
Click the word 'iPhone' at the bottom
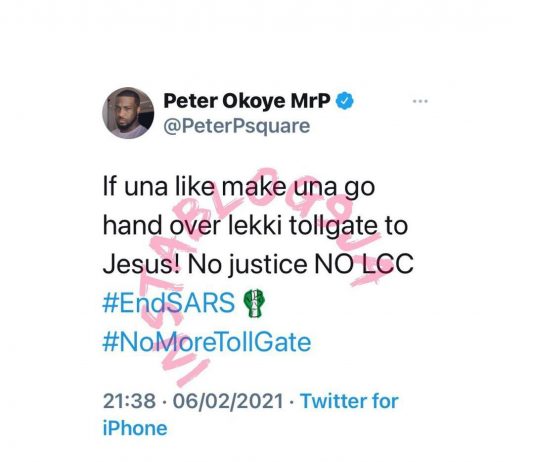click(x=135, y=428)
